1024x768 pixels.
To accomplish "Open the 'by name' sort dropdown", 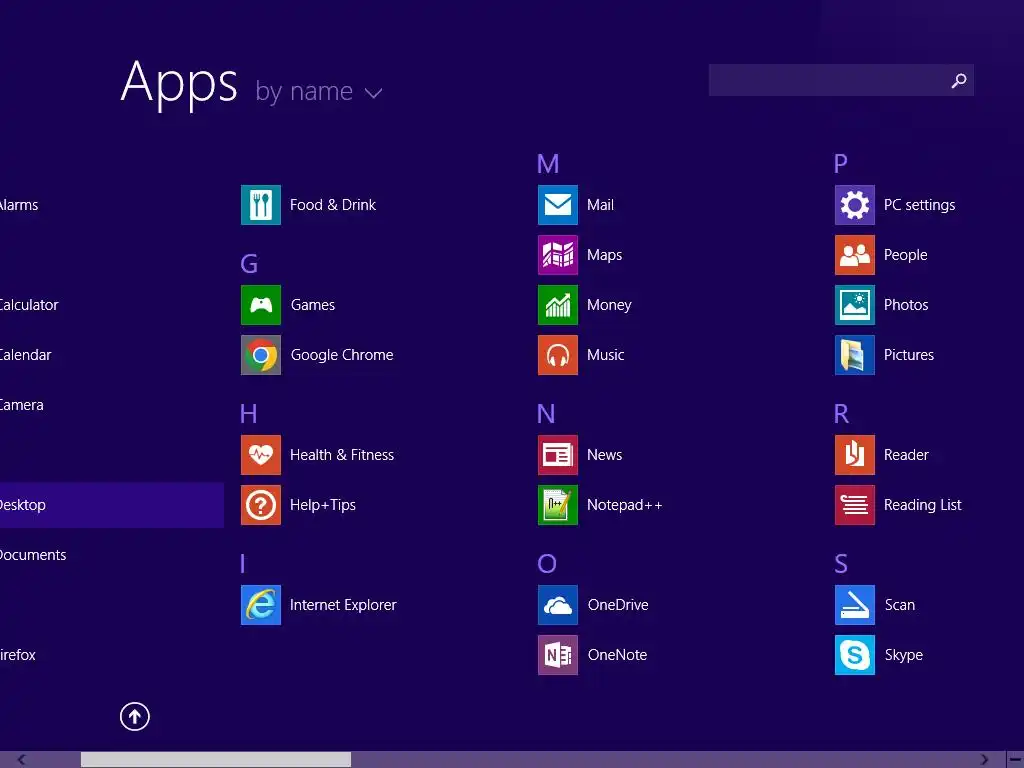I will (x=318, y=91).
